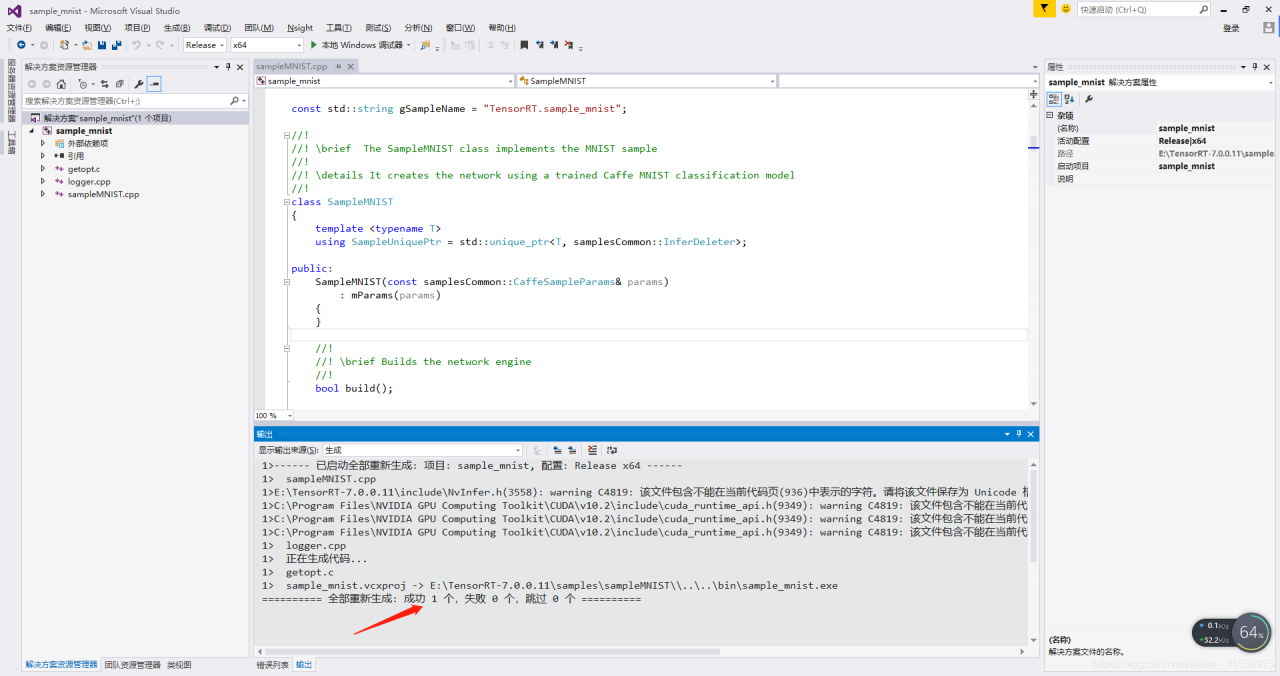The height and width of the screenshot is (676, 1280).
Task: Click the navigate backward toolbar icon
Action: tap(21, 45)
